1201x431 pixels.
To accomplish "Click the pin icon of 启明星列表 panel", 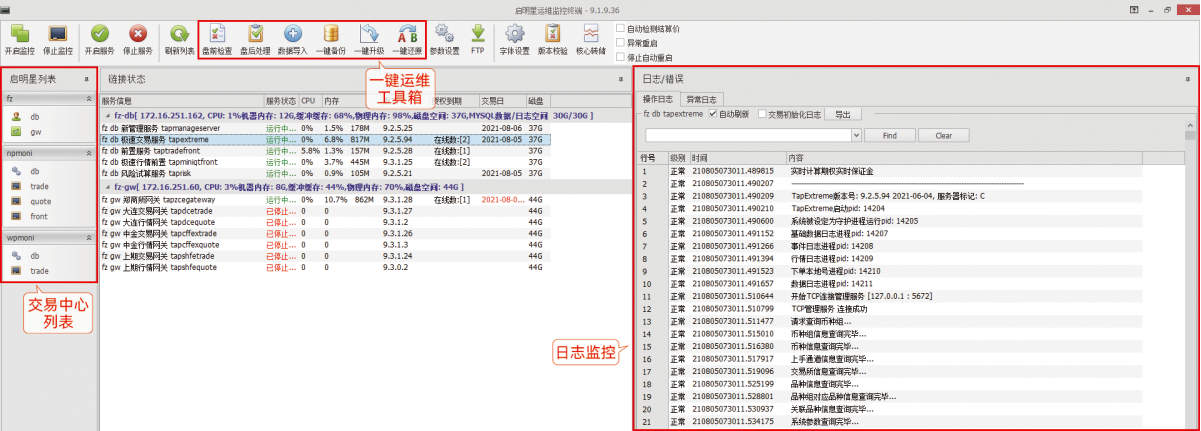I will pos(87,78).
